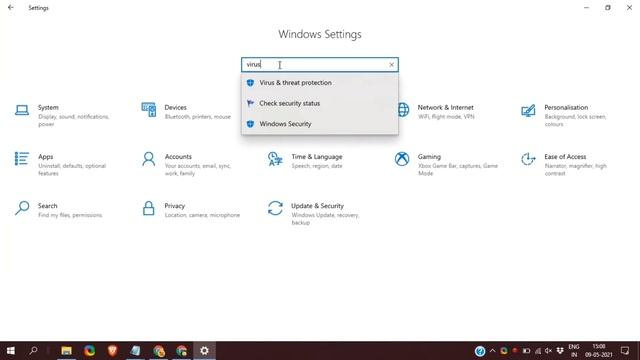Open the Search settings magnifier icon
Screen dimensions: 640x360
22,208
